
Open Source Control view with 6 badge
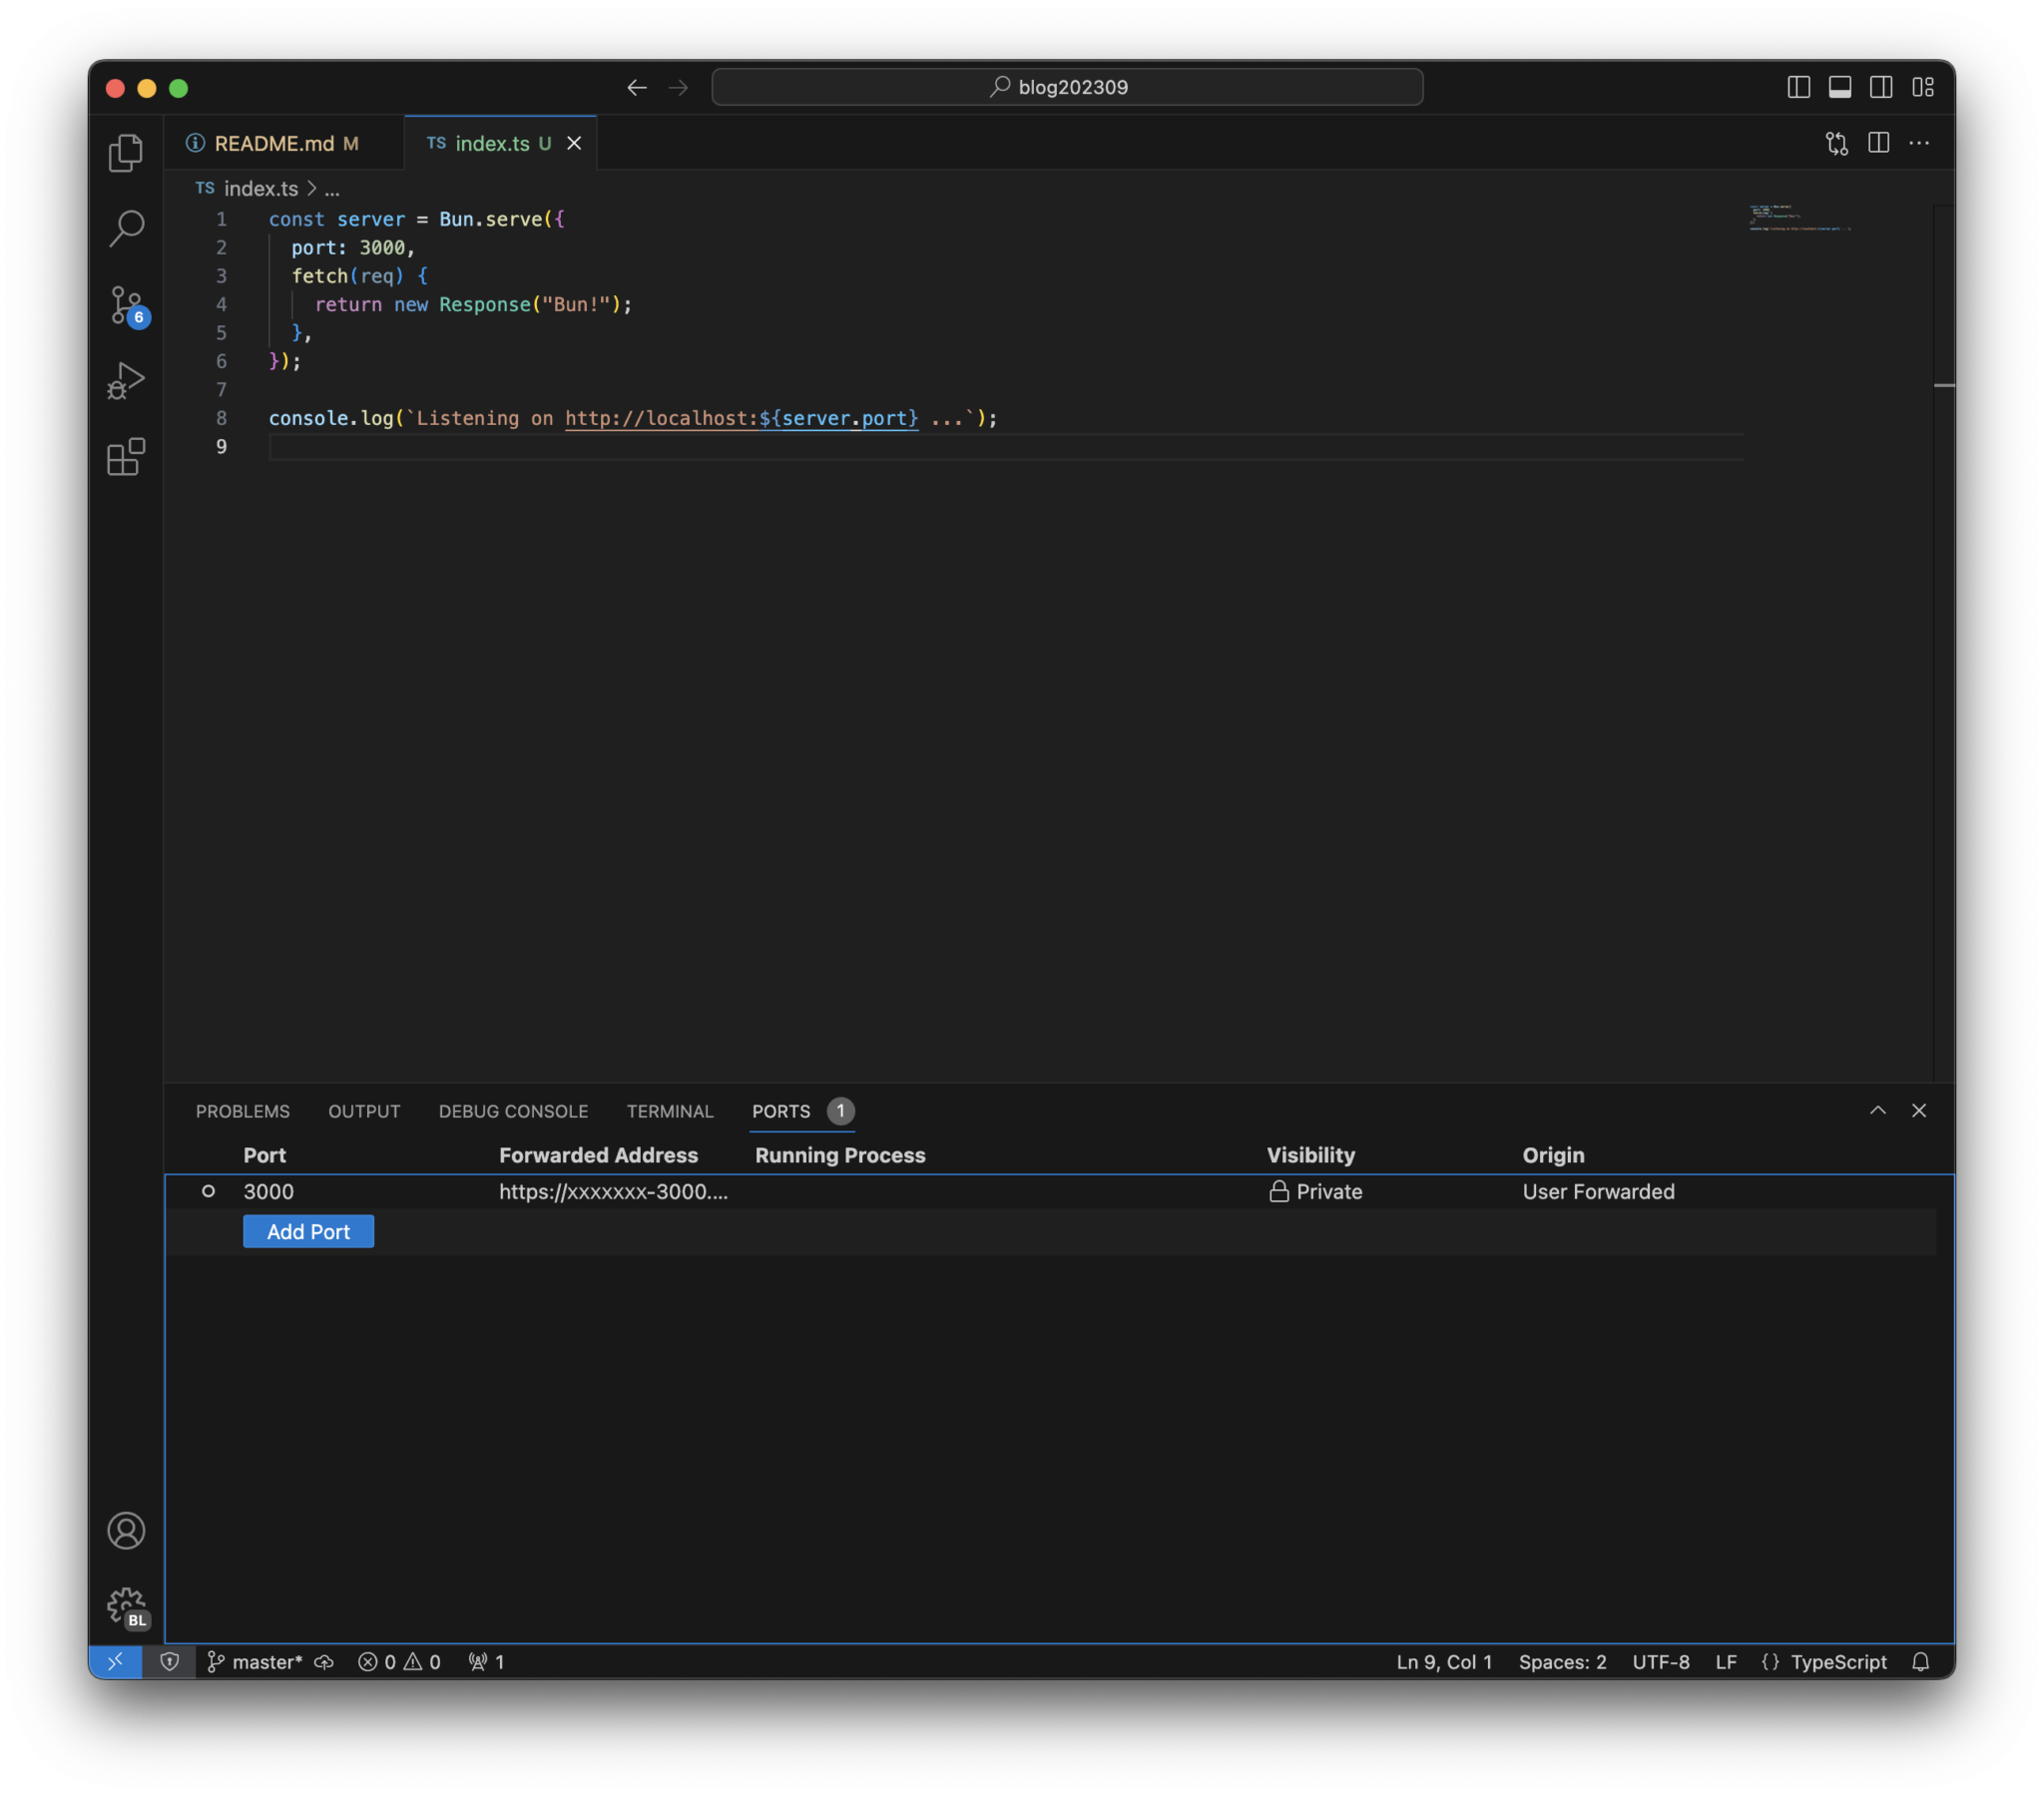(128, 306)
